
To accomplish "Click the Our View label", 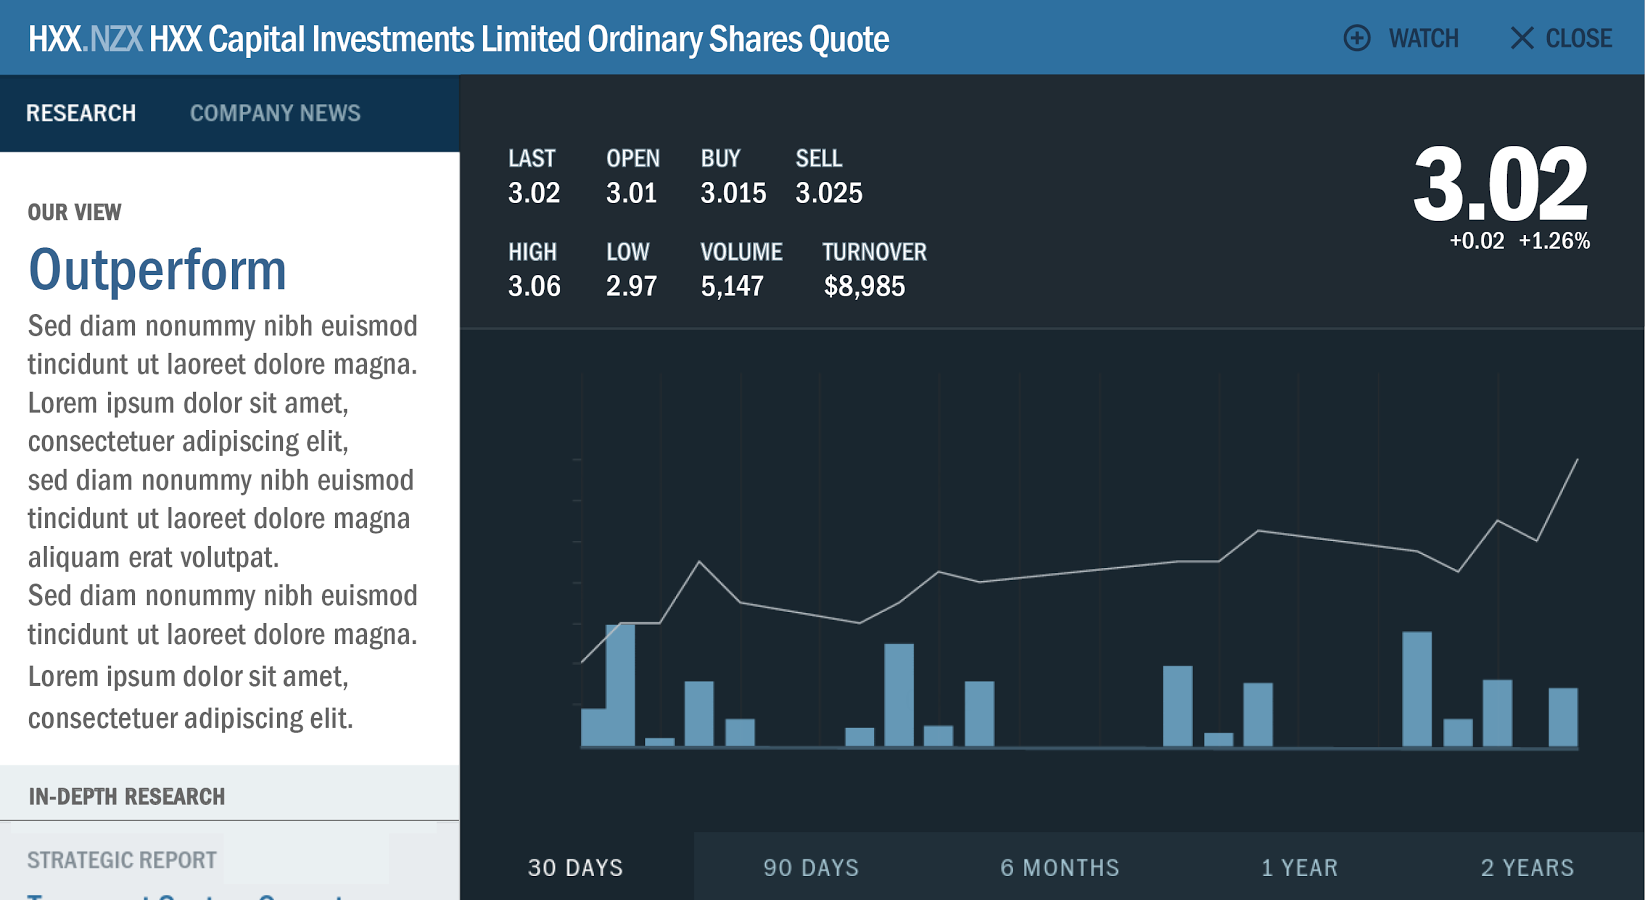I will tap(74, 212).
